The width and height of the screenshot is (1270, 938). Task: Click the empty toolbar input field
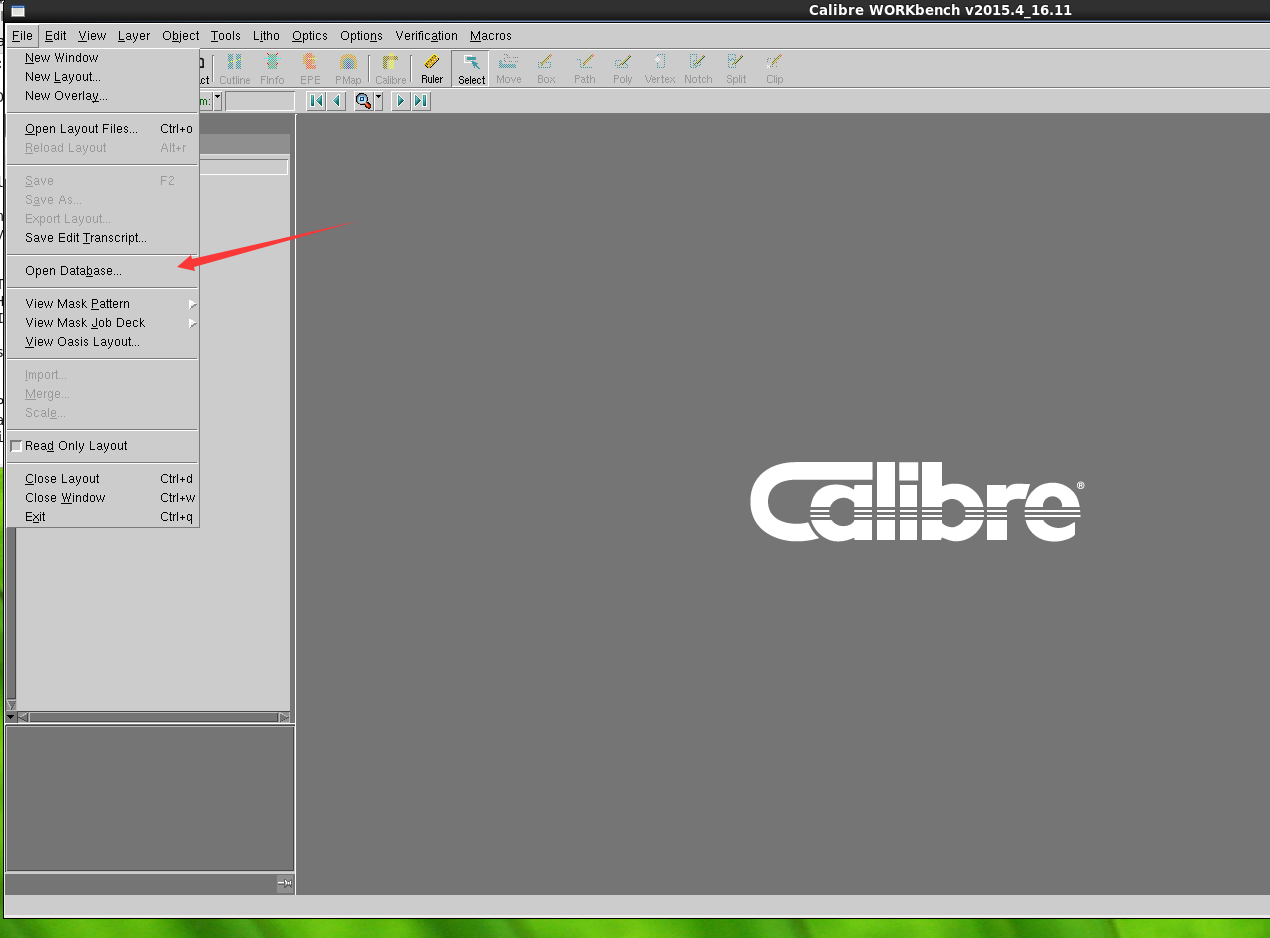click(260, 101)
